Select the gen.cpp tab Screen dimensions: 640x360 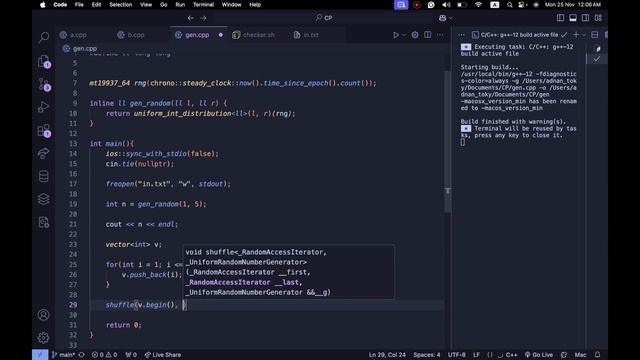pos(197,35)
